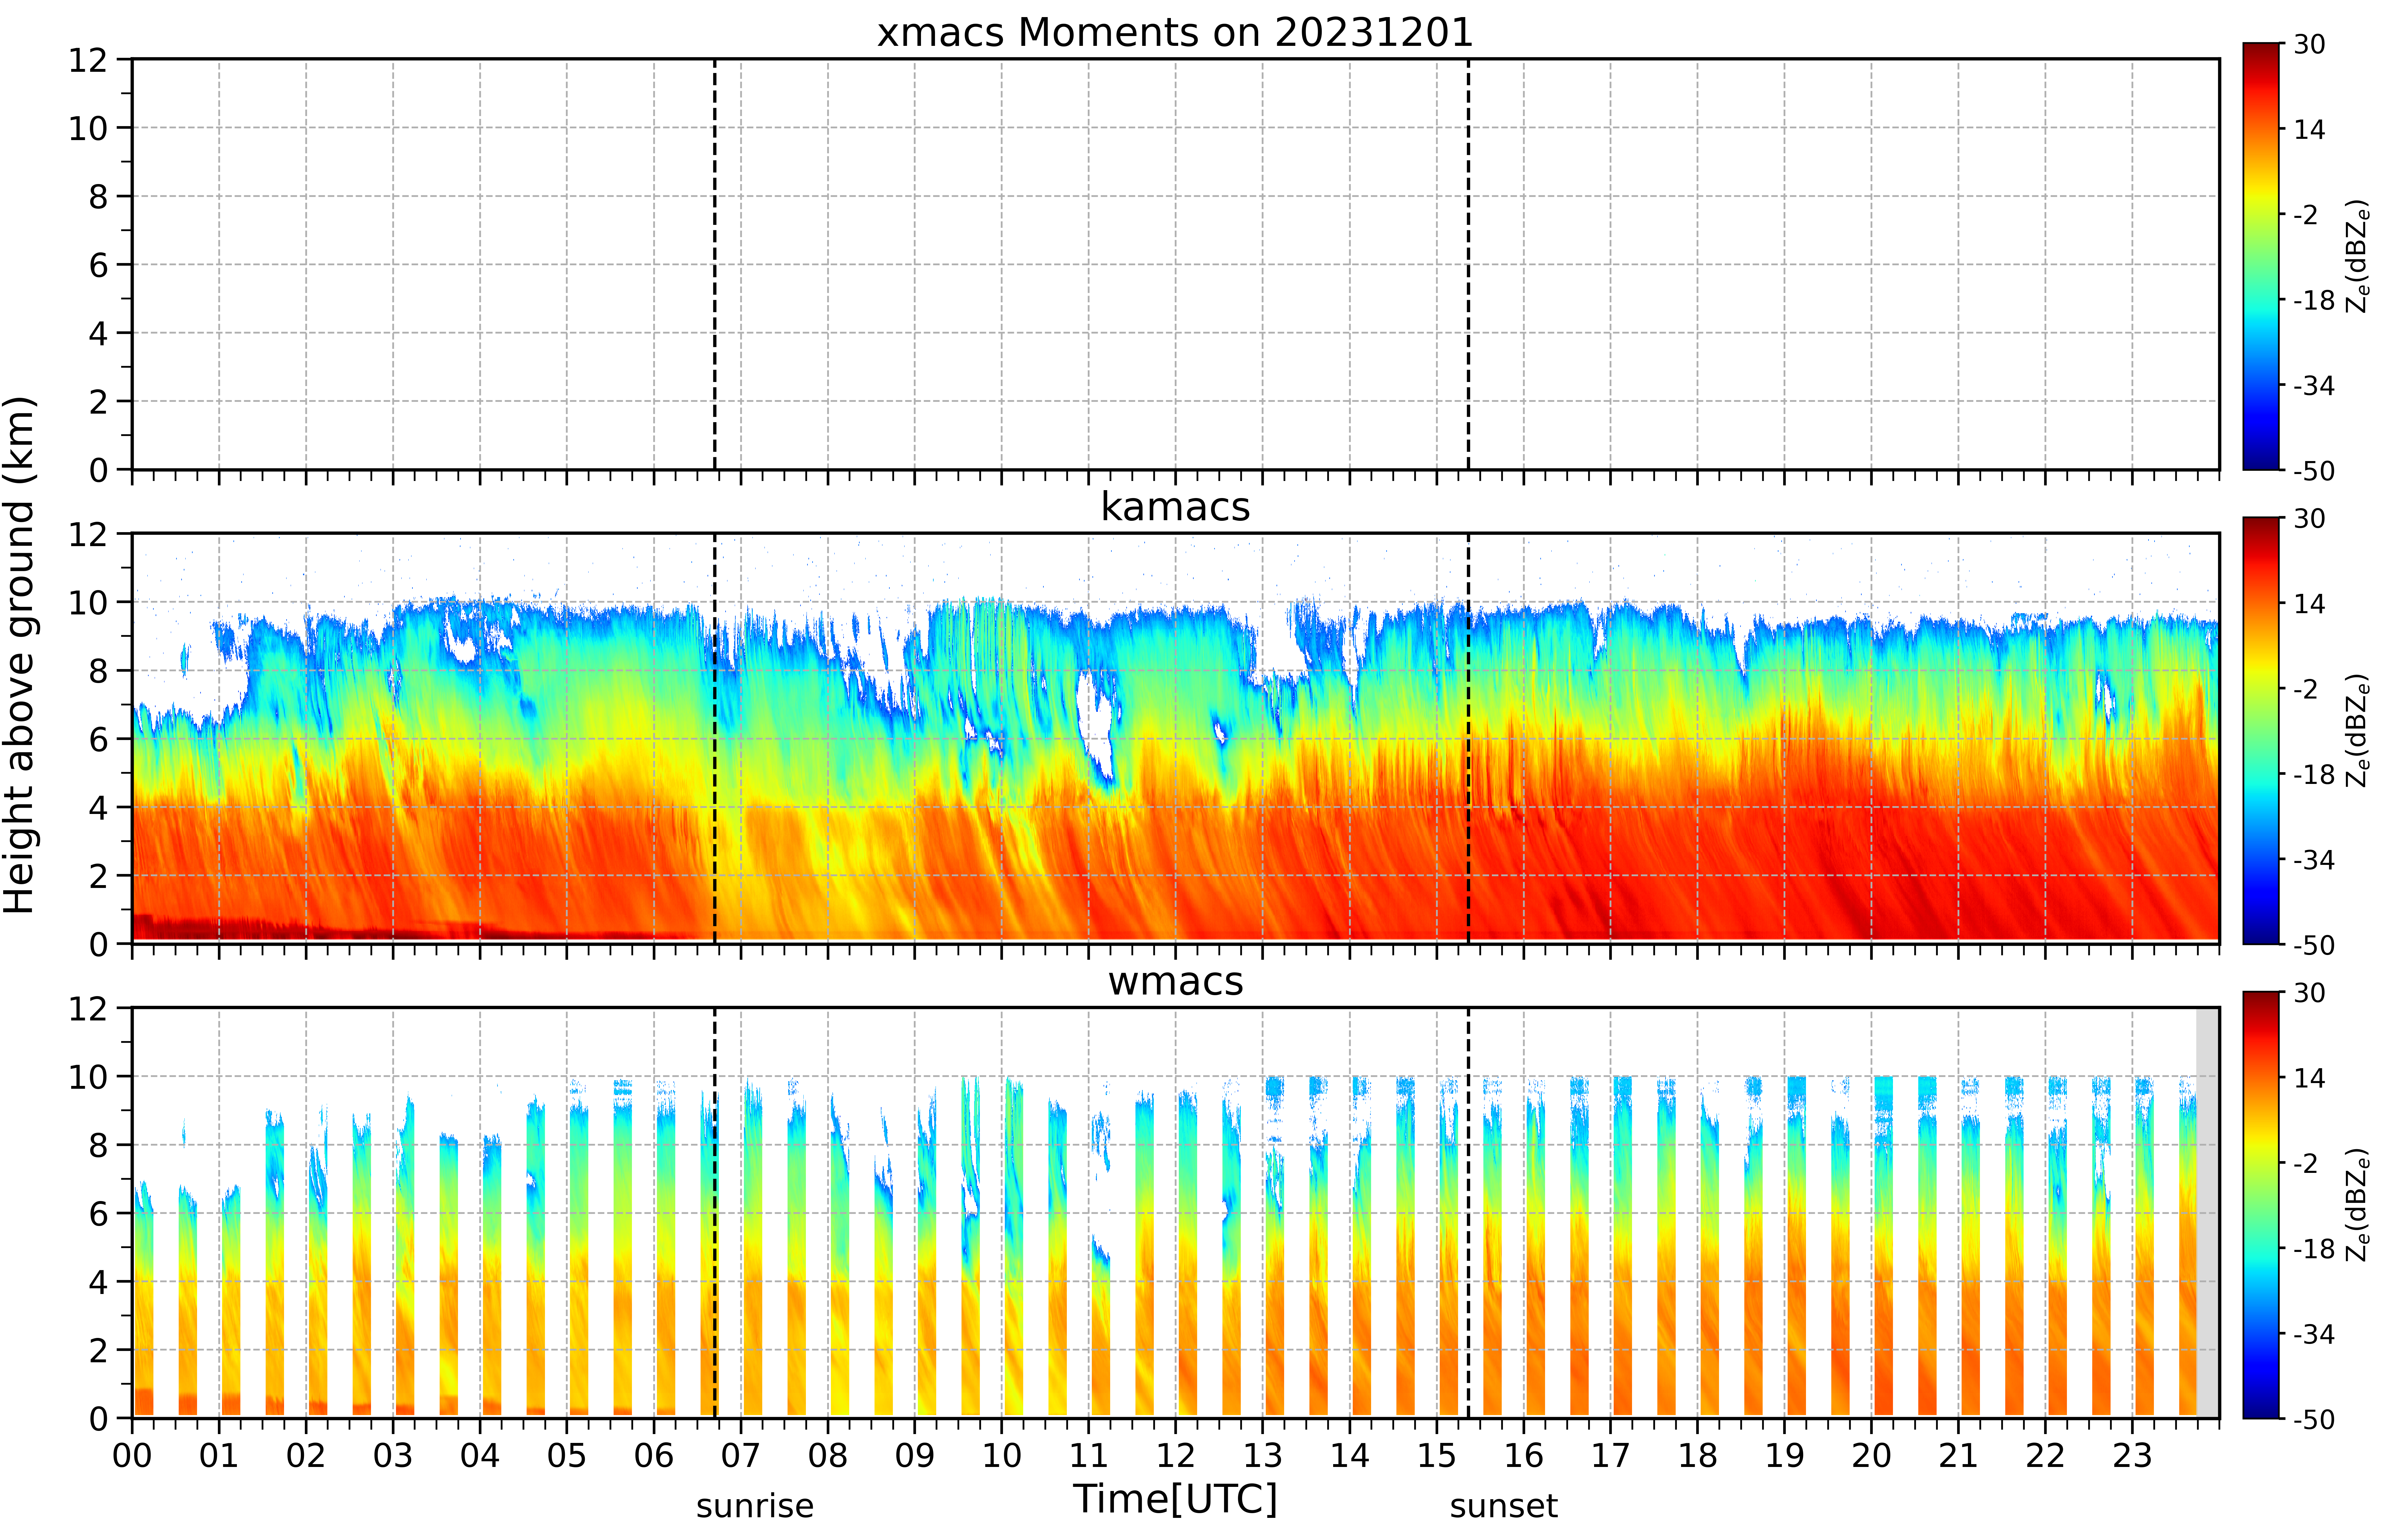Click the 'sunrise' label below the axis
Screen dimensions: 2387x1540
click(755, 1506)
